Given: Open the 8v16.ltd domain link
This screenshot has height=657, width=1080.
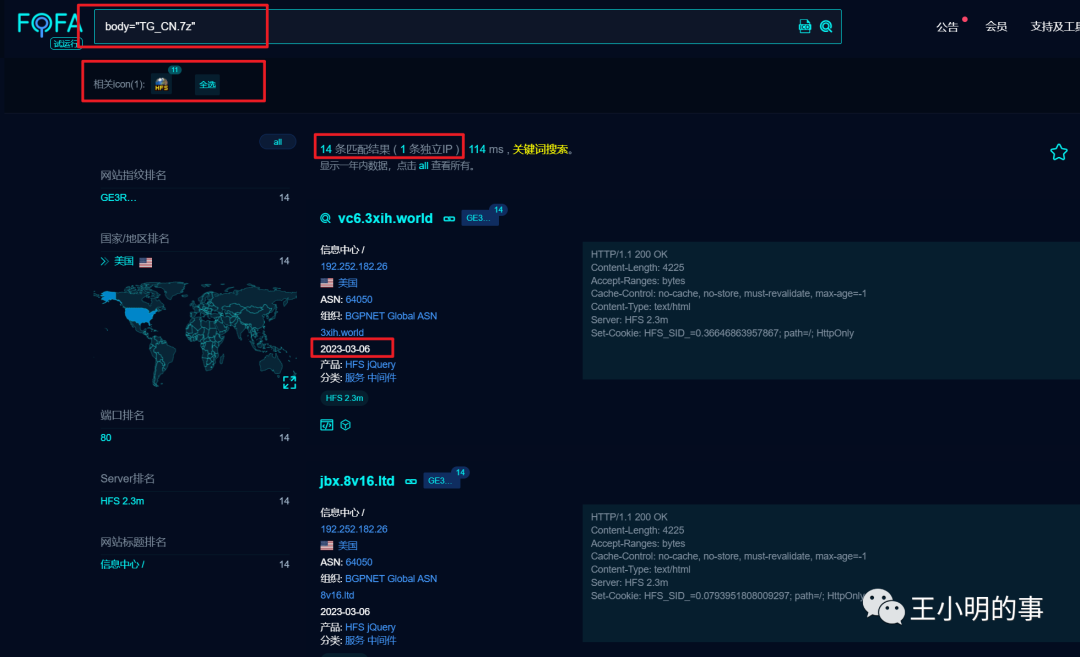Looking at the screenshot, I should point(337,596).
